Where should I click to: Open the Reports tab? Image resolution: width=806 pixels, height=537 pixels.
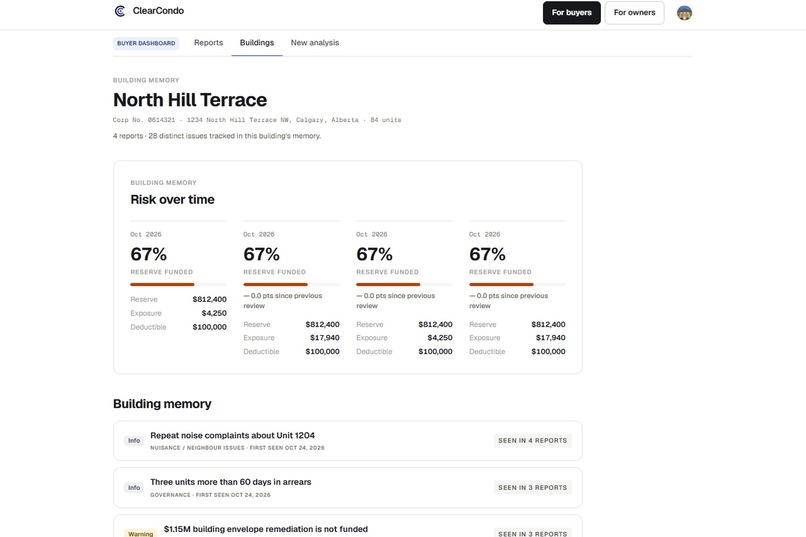pos(208,43)
